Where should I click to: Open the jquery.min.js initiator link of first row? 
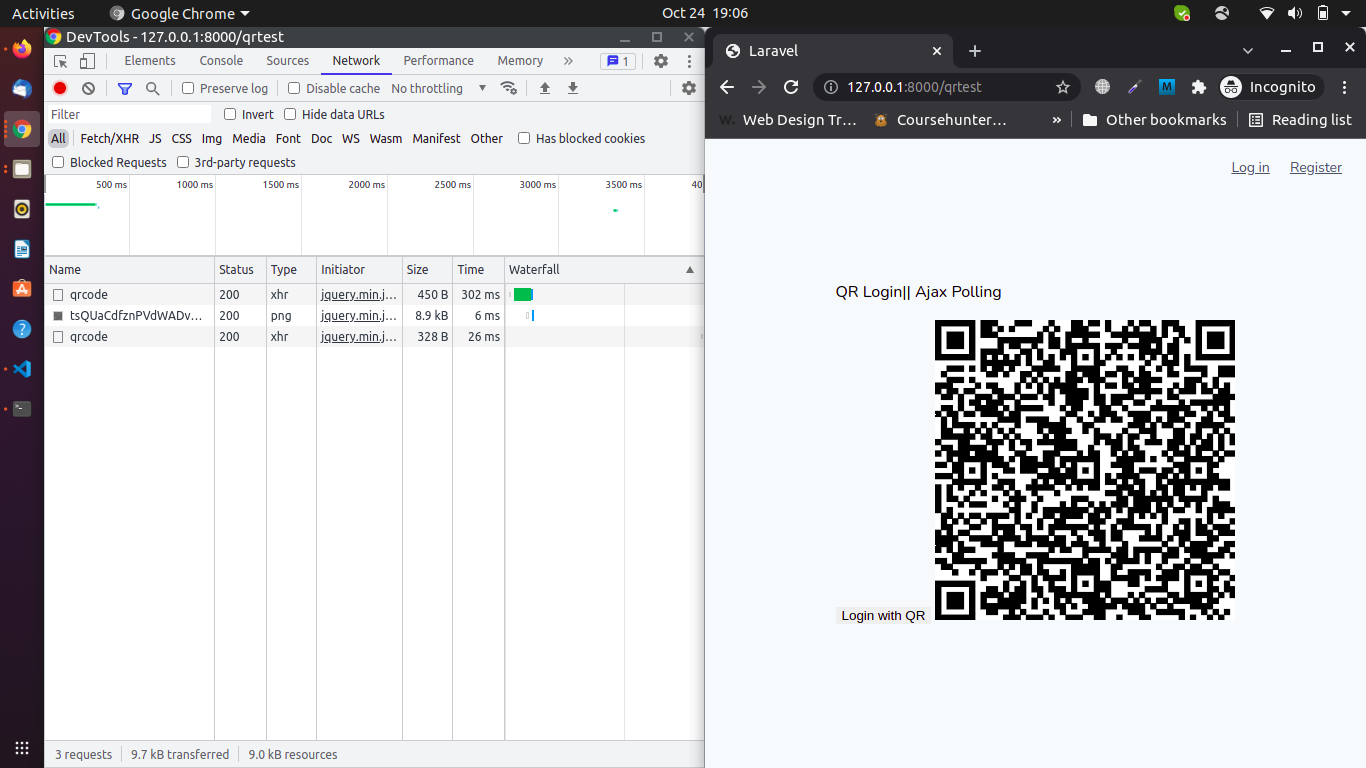pyautogui.click(x=359, y=295)
